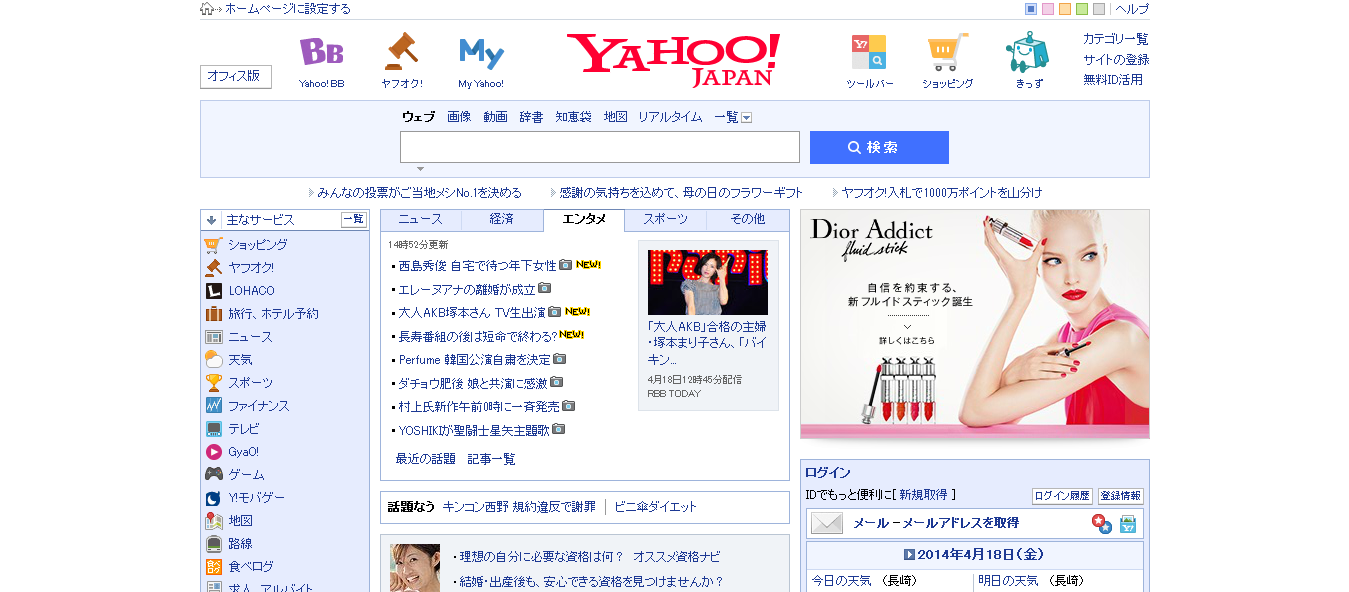The image size is (1349, 592).
Task: Select the リアルタイム search category
Action: click(670, 117)
